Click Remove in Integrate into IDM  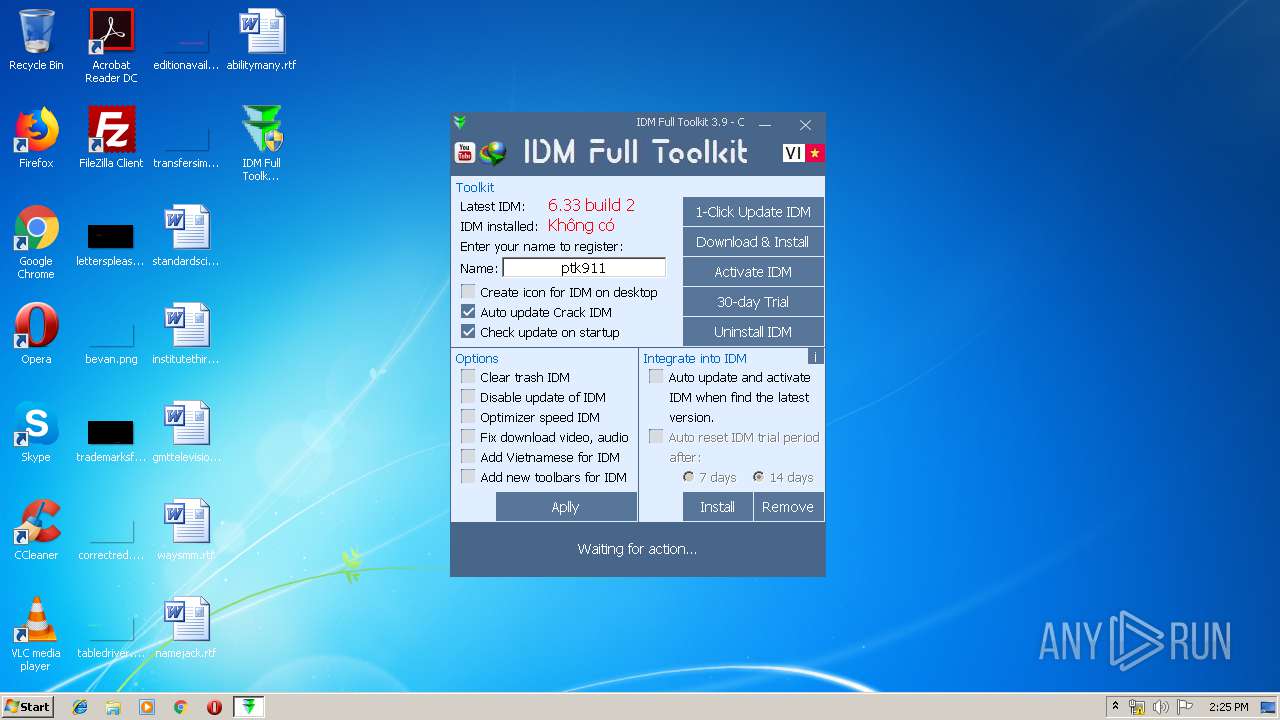coord(788,507)
